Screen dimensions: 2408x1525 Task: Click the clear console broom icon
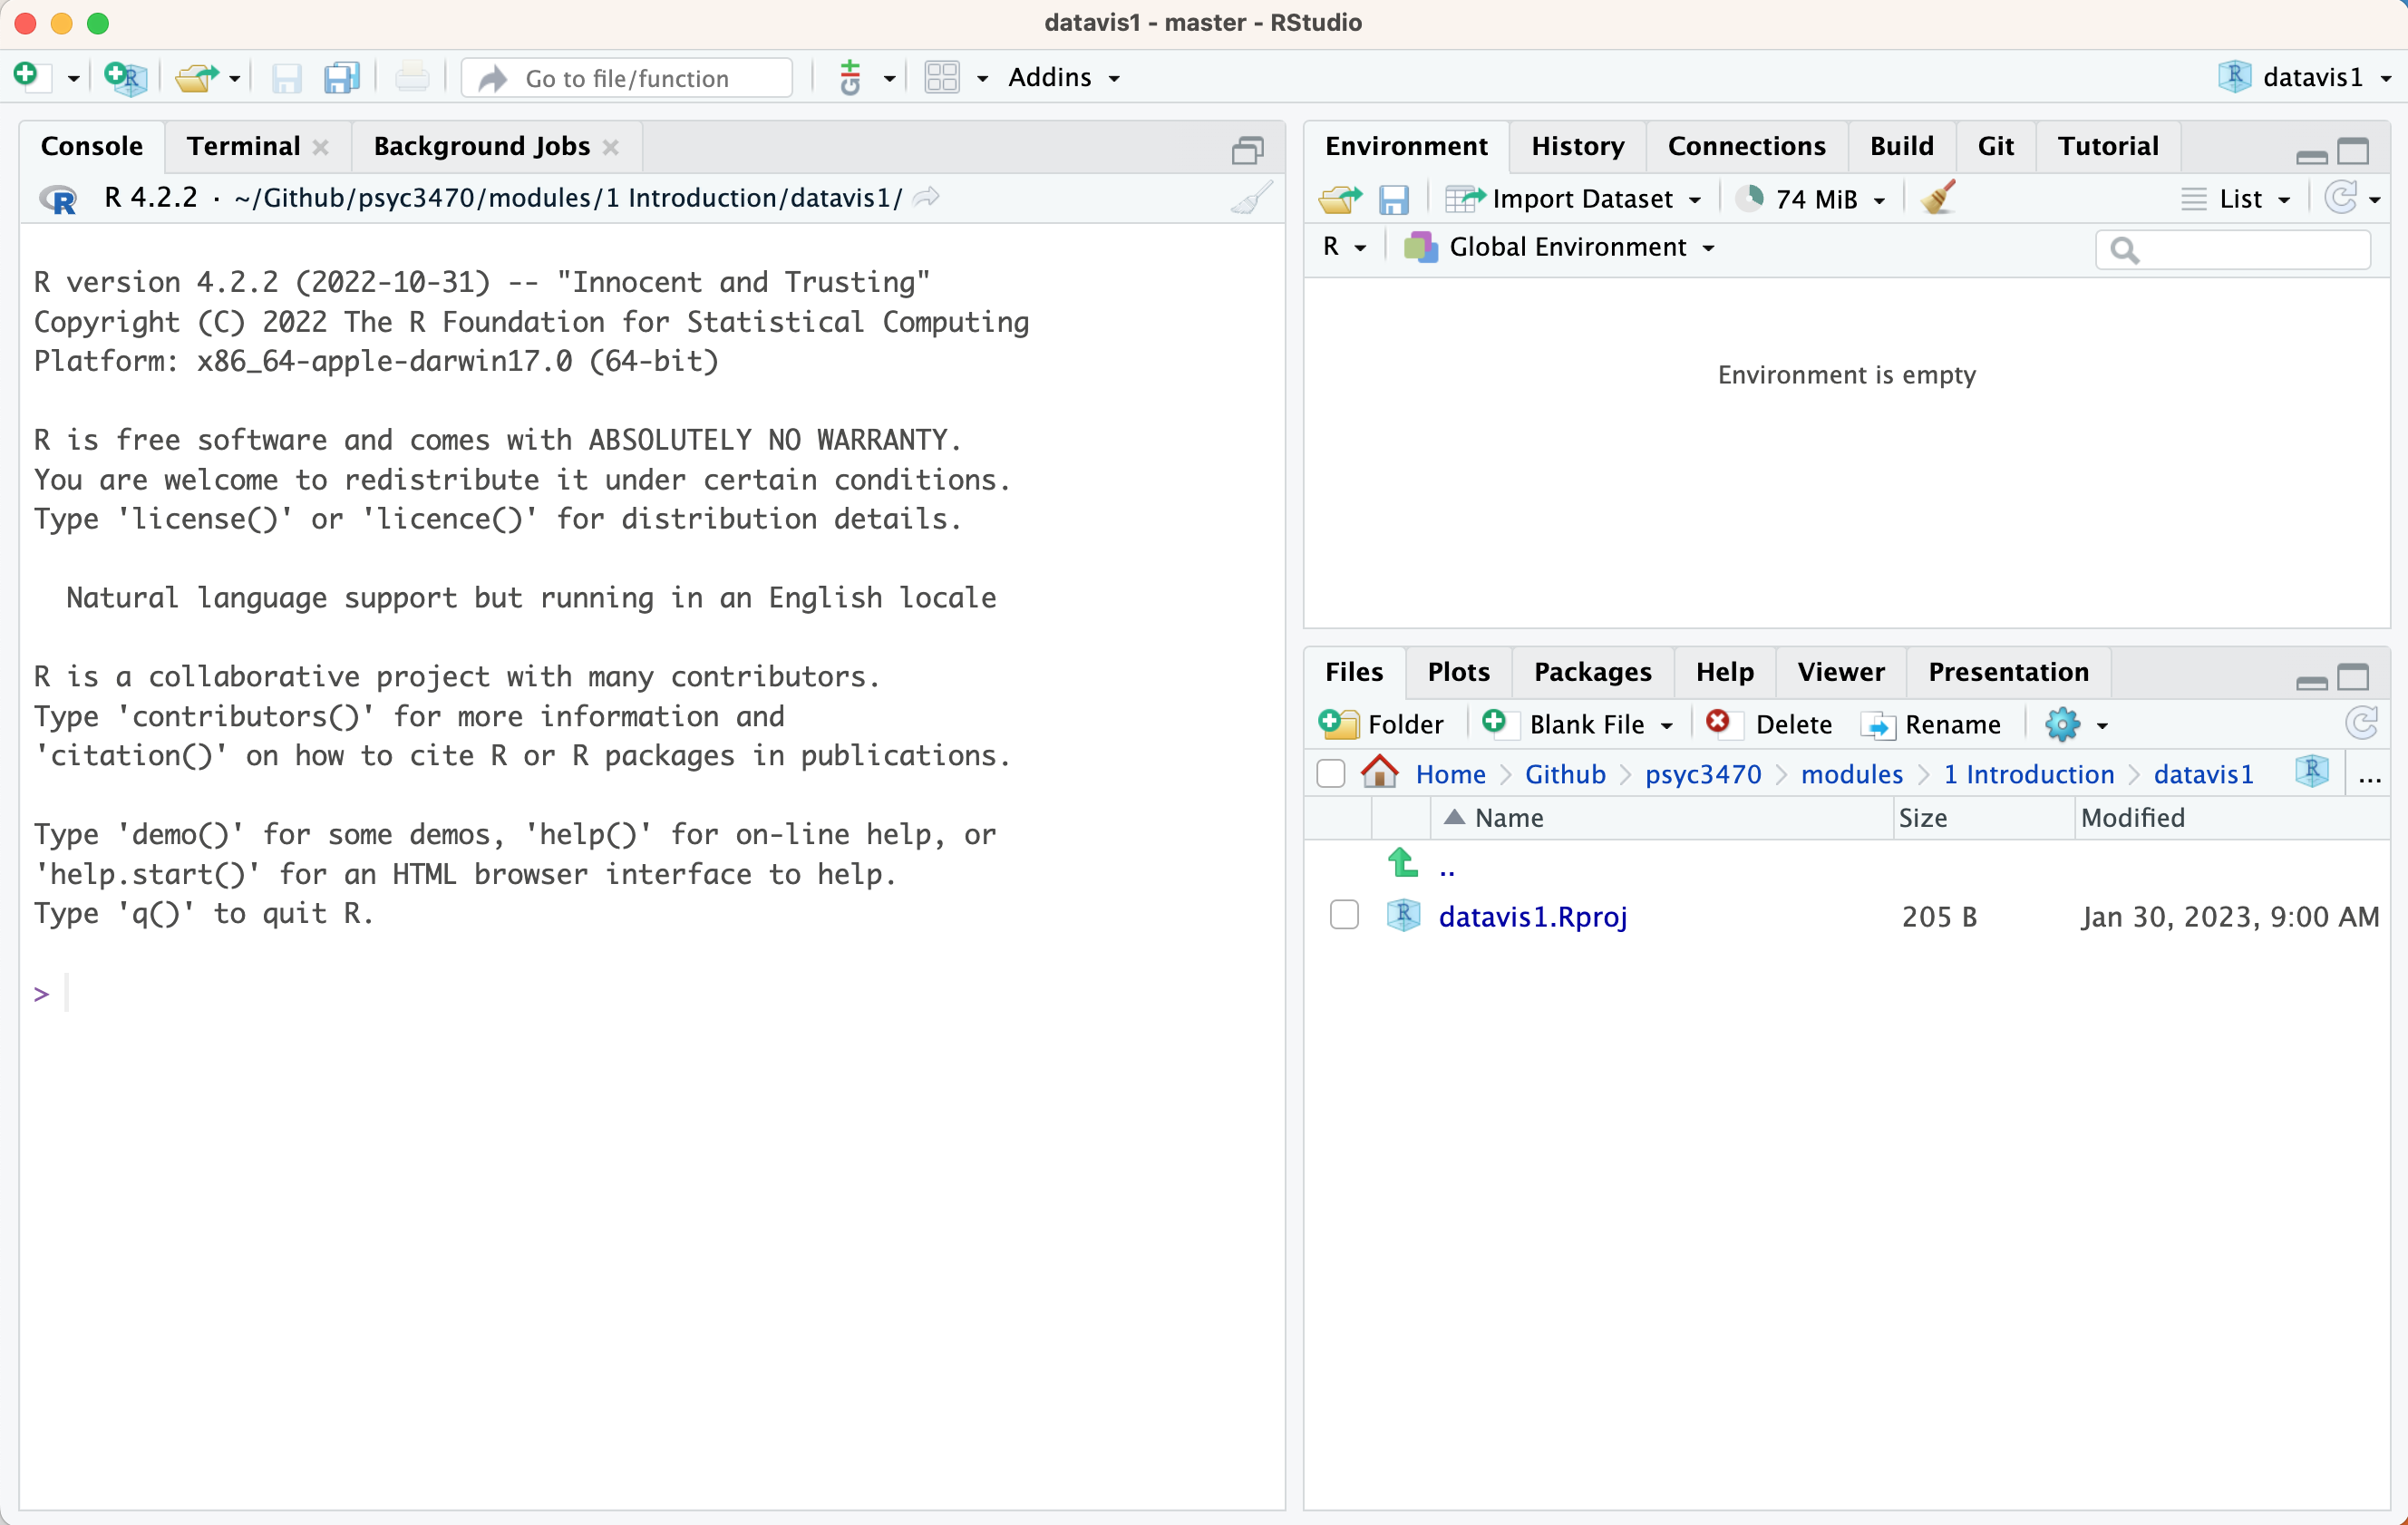1251,198
